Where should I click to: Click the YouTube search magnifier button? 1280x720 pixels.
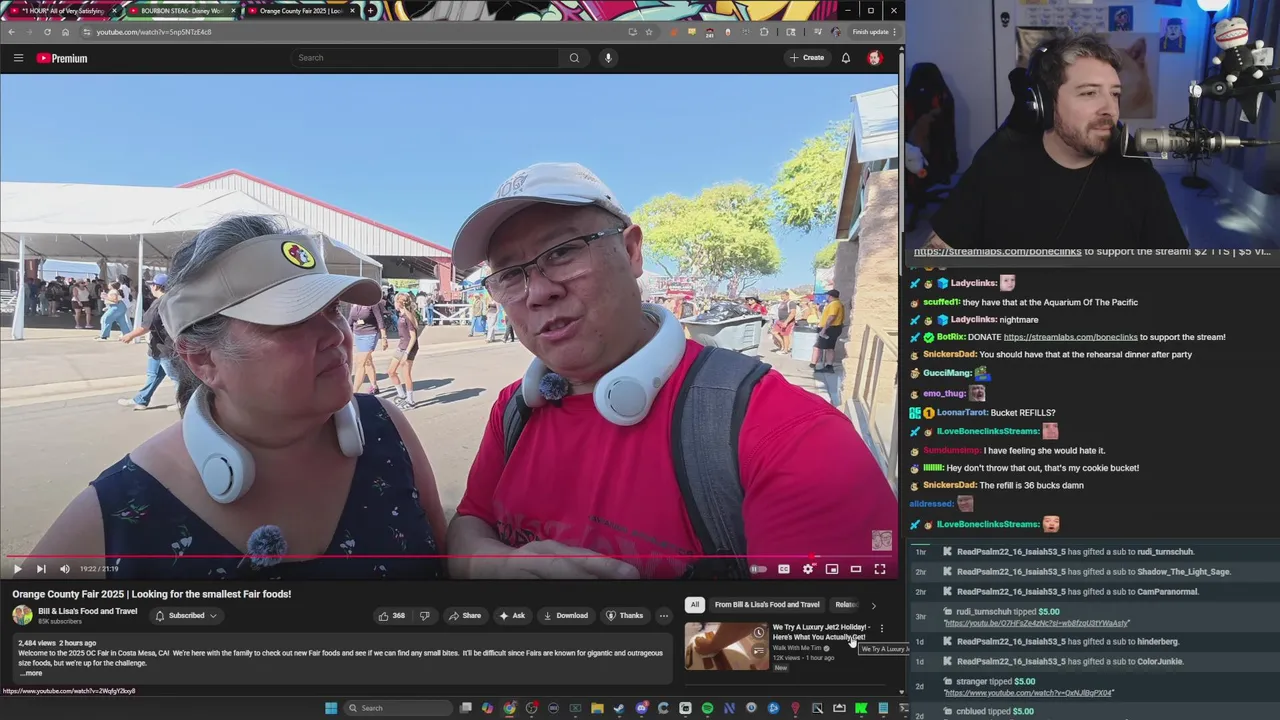click(x=574, y=58)
